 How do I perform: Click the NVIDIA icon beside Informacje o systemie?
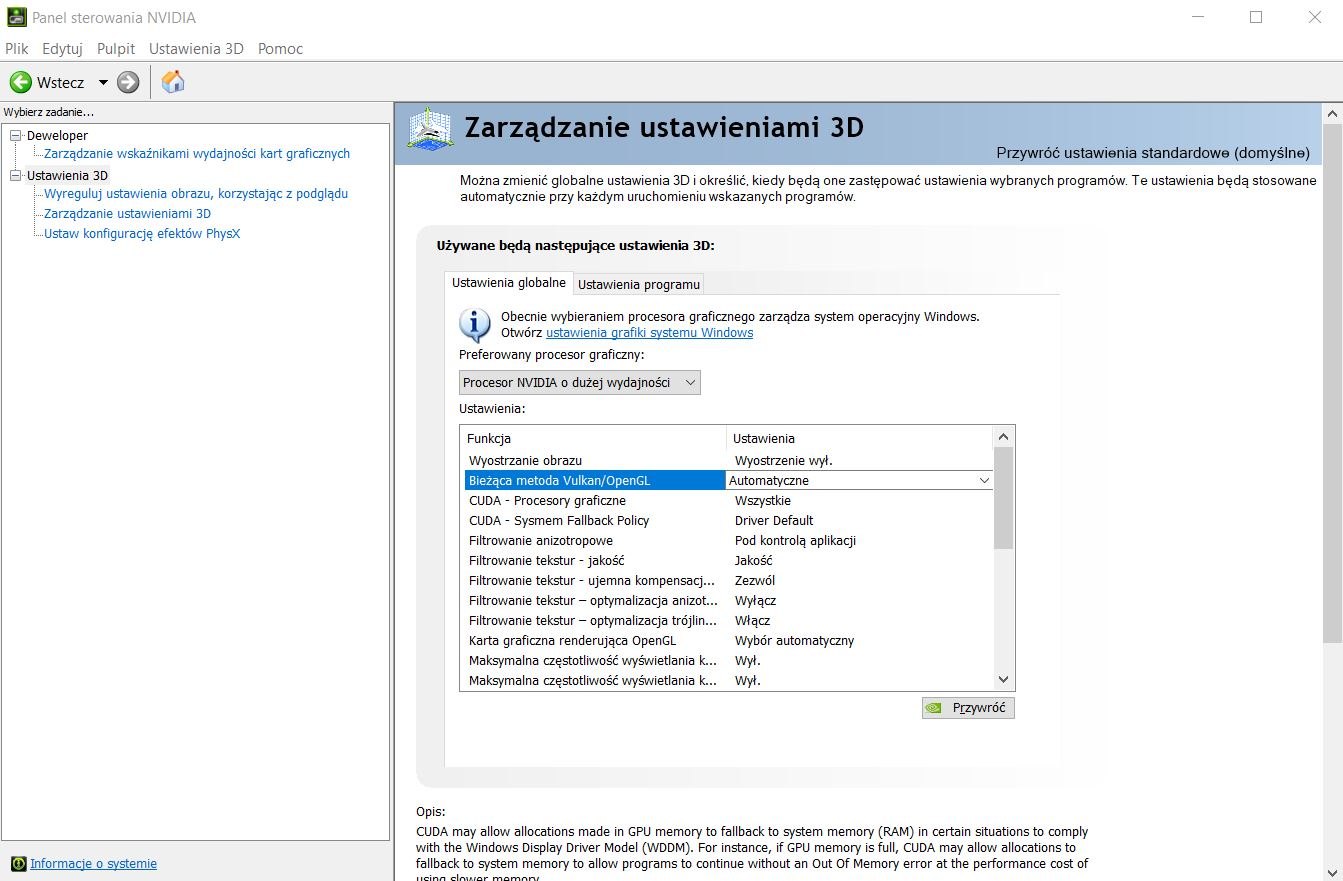[x=18, y=864]
